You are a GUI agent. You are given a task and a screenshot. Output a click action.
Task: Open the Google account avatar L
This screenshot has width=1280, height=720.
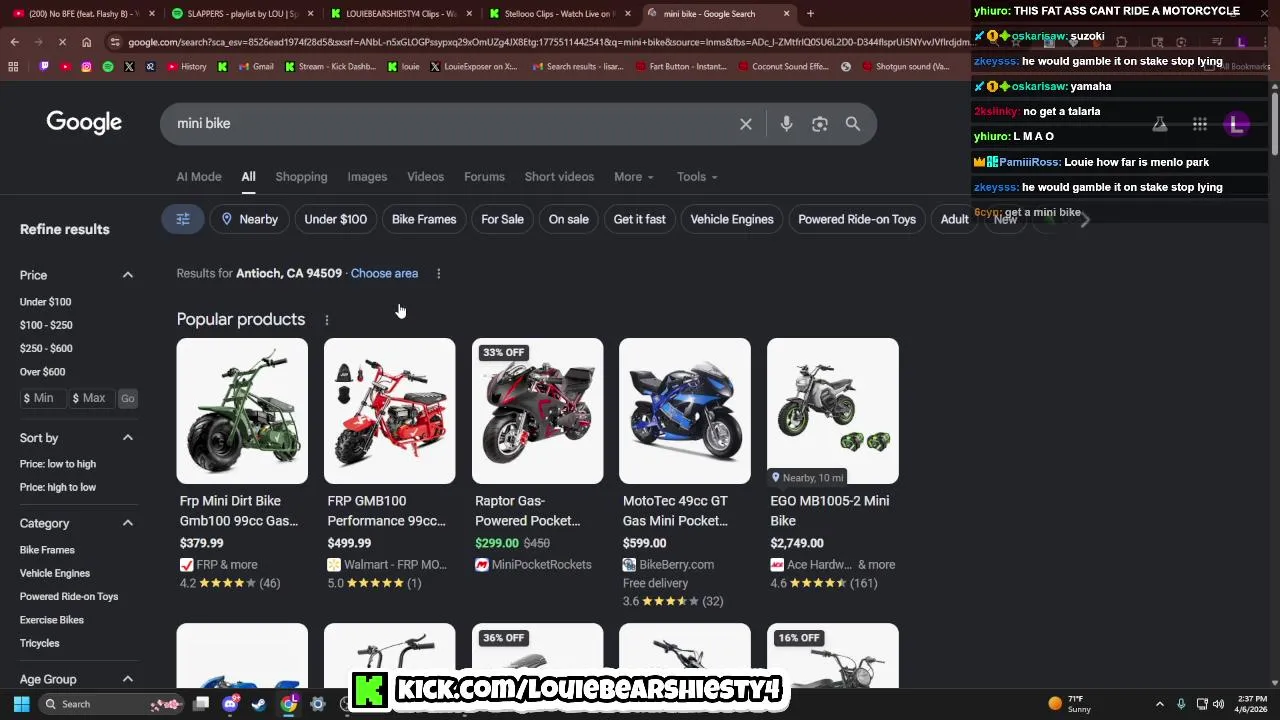(1237, 124)
